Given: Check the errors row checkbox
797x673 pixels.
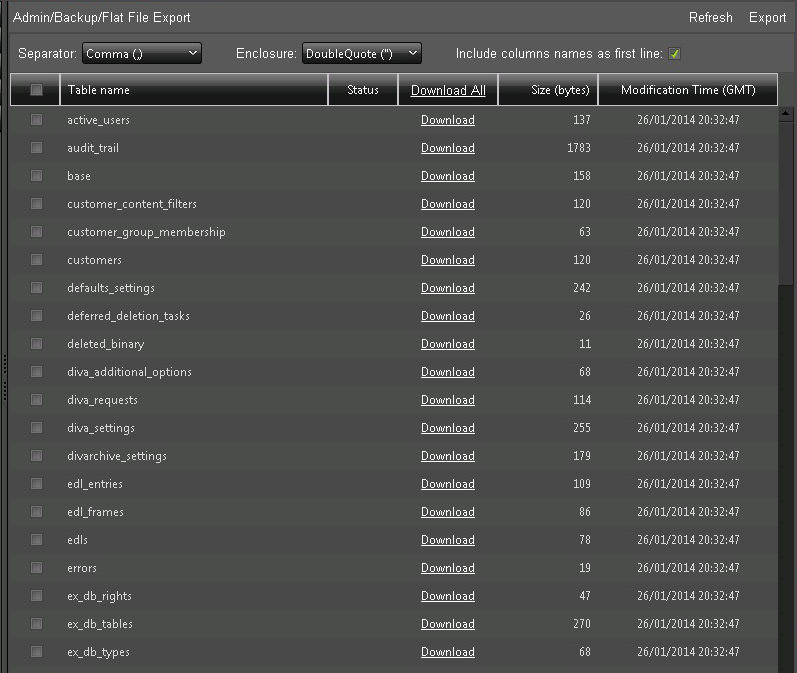Looking at the screenshot, I should (x=36, y=567).
